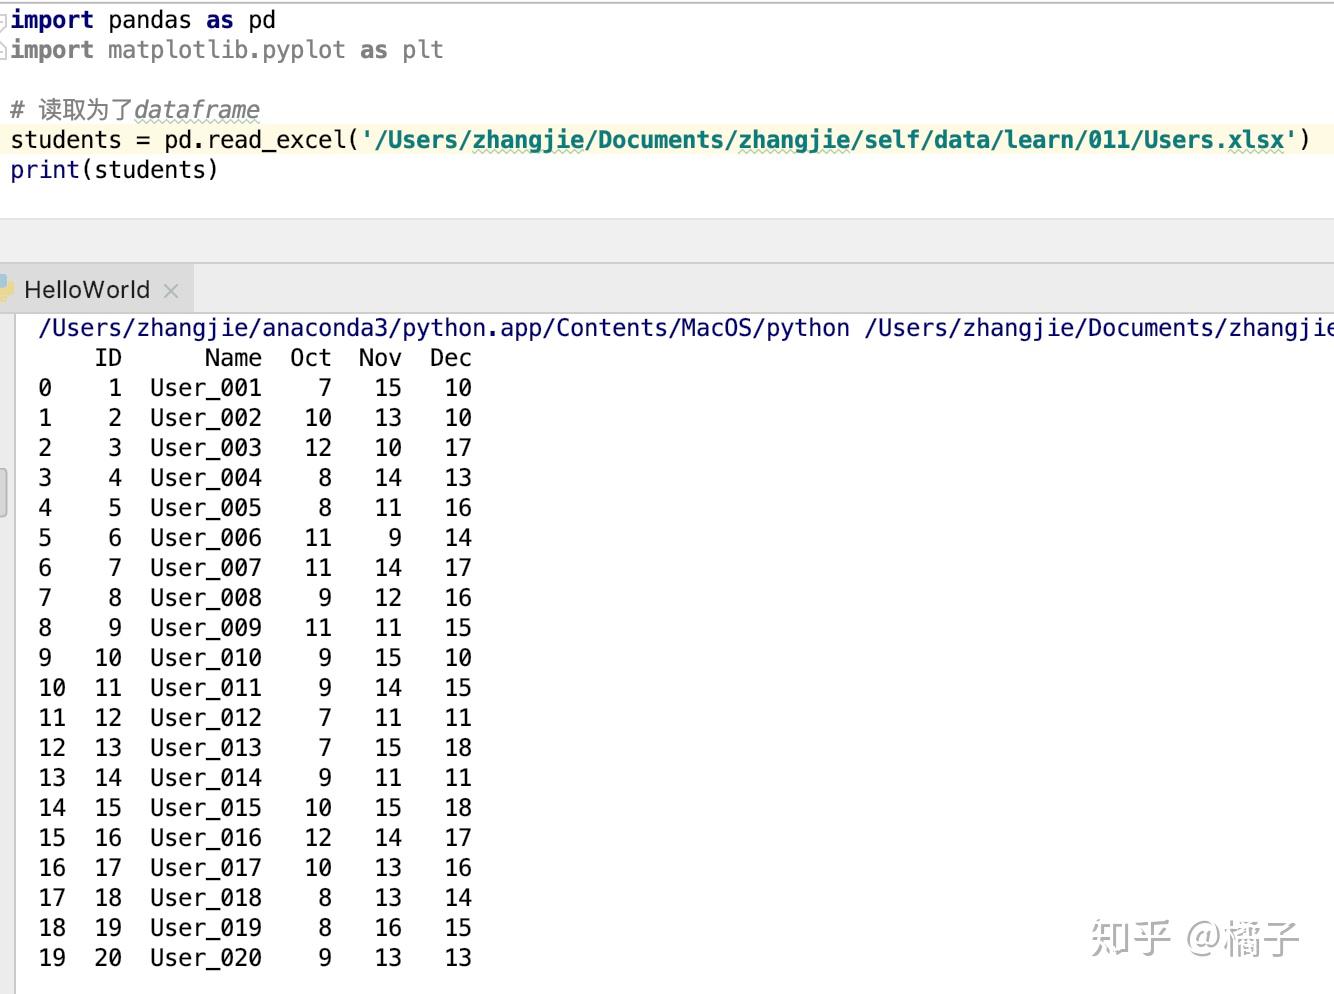Click the Nov value 9 in User_006 row
1334x994 pixels.
pyautogui.click(x=395, y=538)
